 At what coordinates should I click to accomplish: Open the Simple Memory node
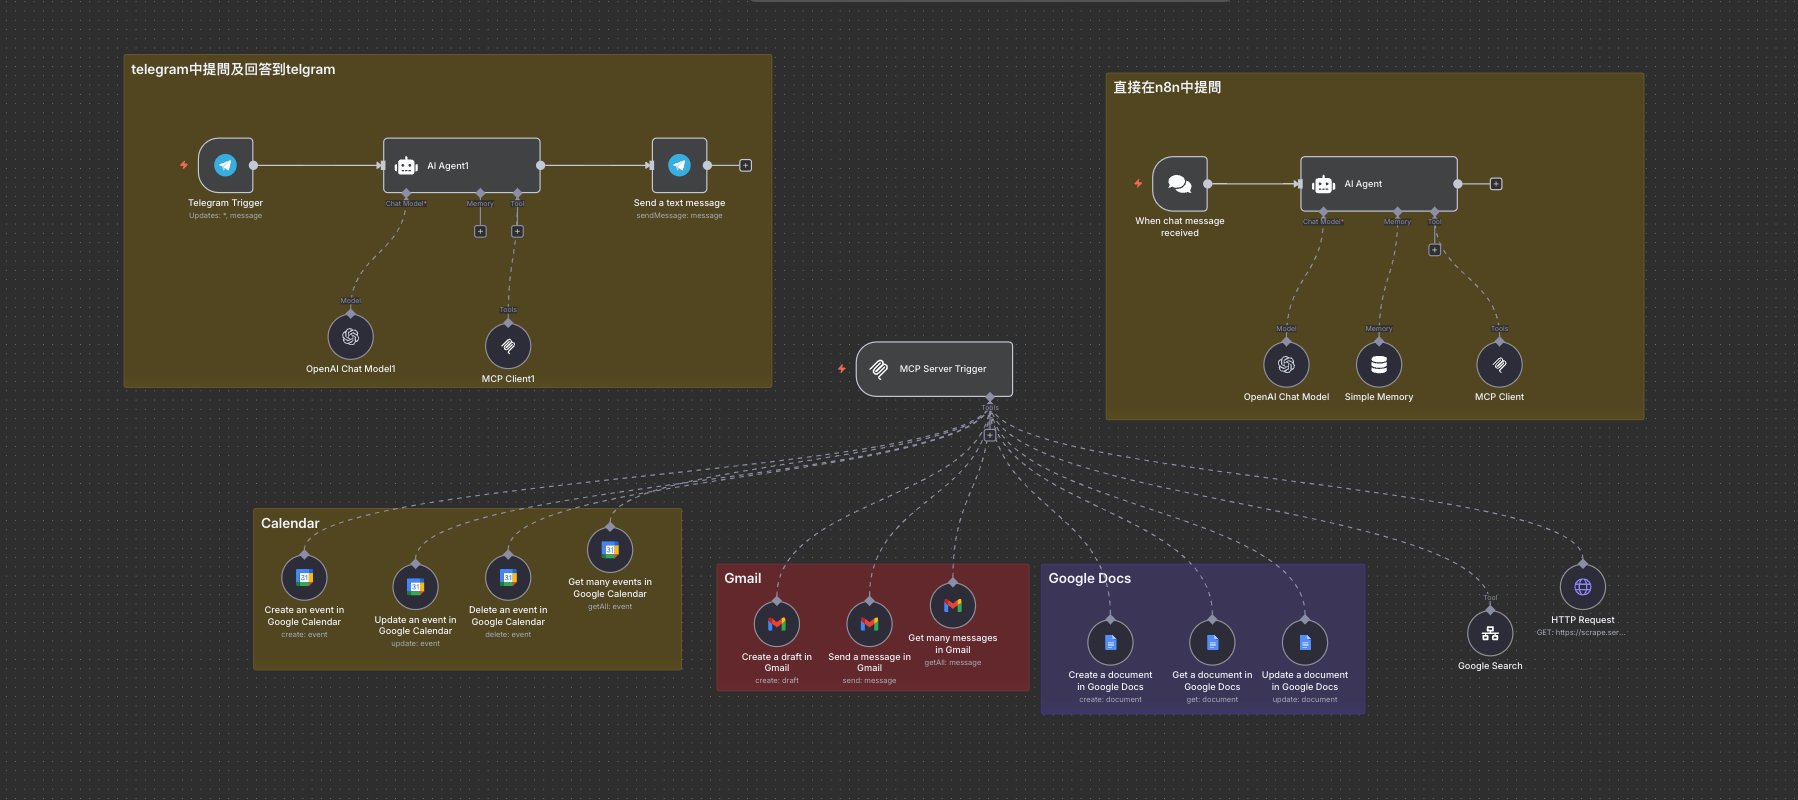1378,365
